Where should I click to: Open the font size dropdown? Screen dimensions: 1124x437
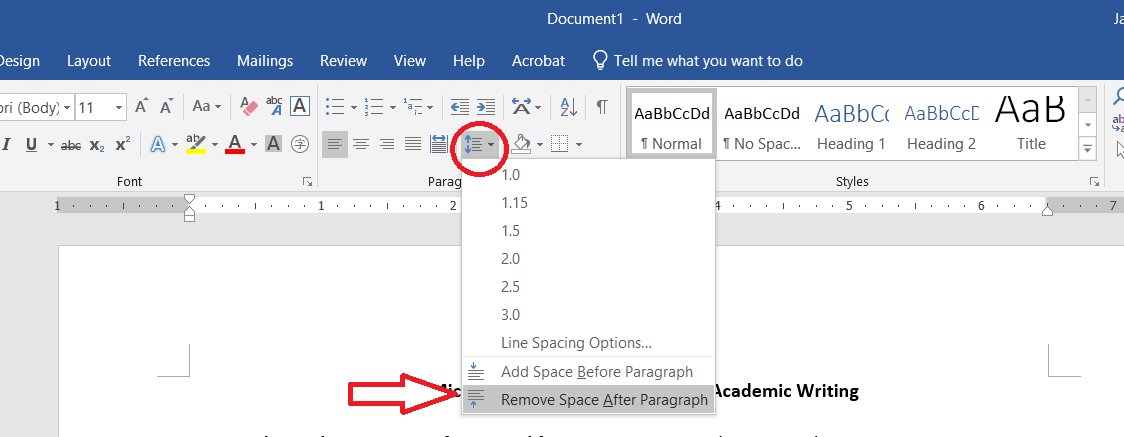click(119, 107)
